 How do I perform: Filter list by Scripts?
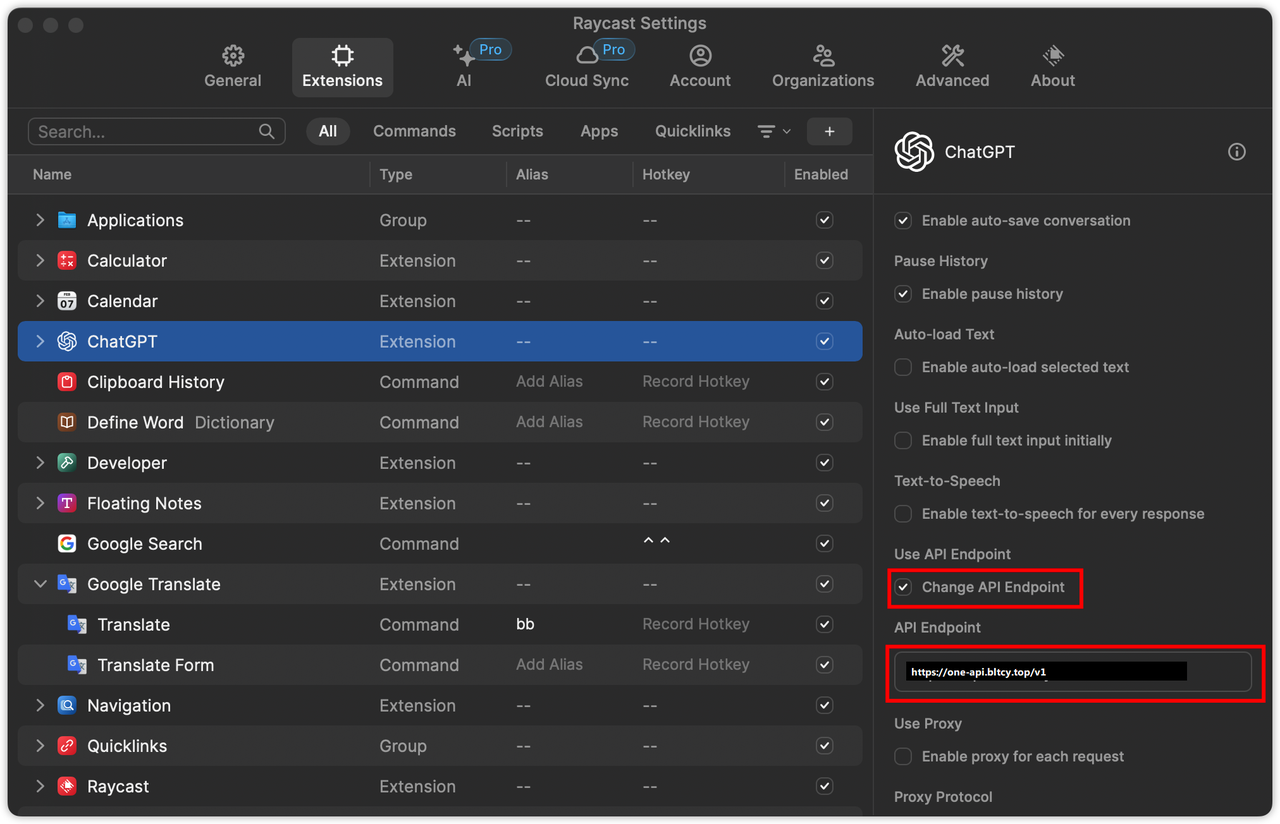coord(517,131)
